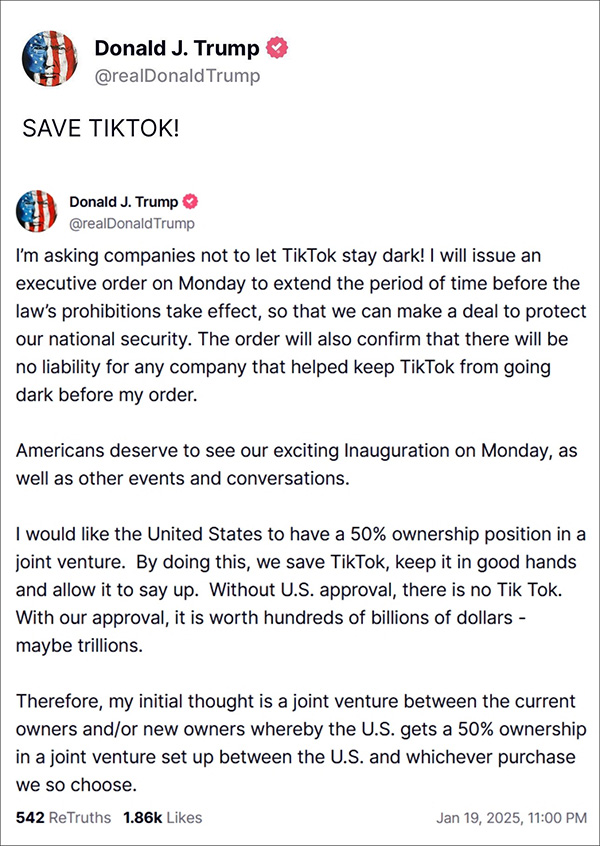600x846 pixels.
Task: Click the paragraph starting "Americans deserve to see"
Action: 297,464
